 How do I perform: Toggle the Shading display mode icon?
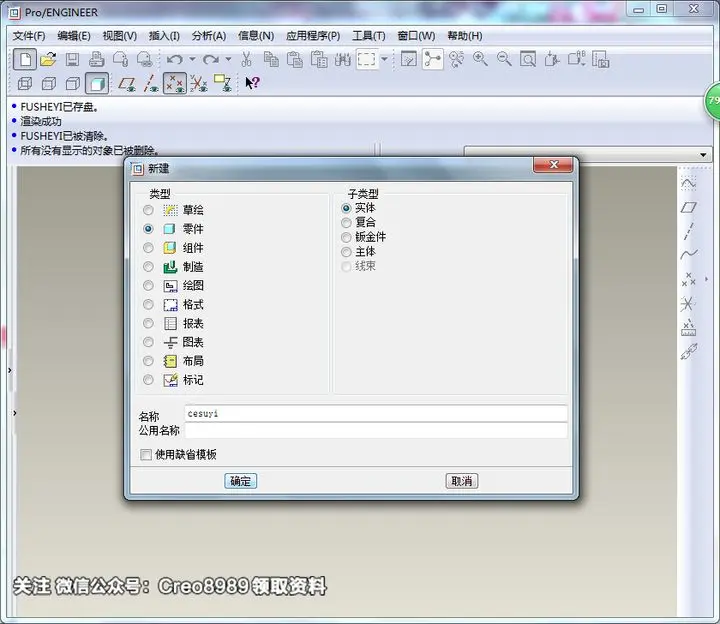(x=97, y=84)
